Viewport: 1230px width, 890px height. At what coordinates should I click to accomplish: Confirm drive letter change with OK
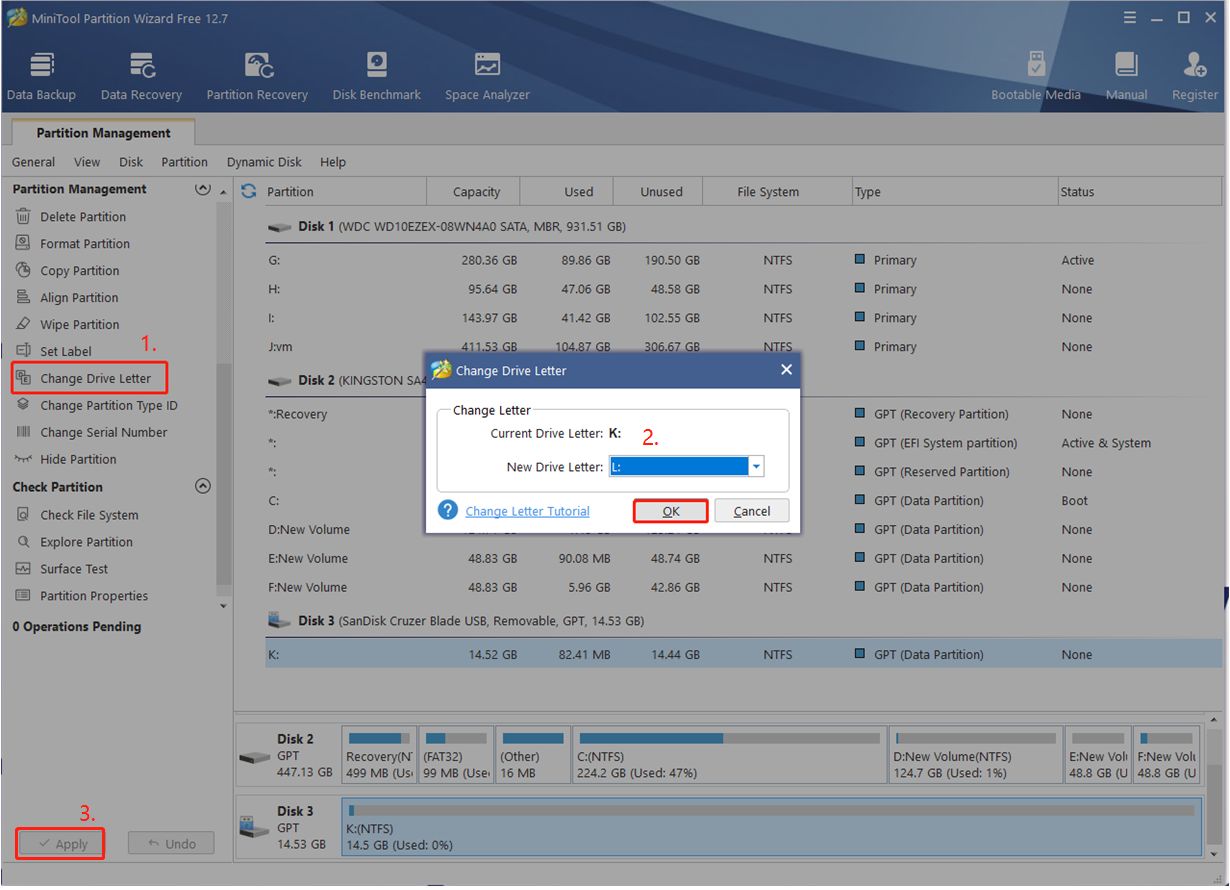coord(671,511)
